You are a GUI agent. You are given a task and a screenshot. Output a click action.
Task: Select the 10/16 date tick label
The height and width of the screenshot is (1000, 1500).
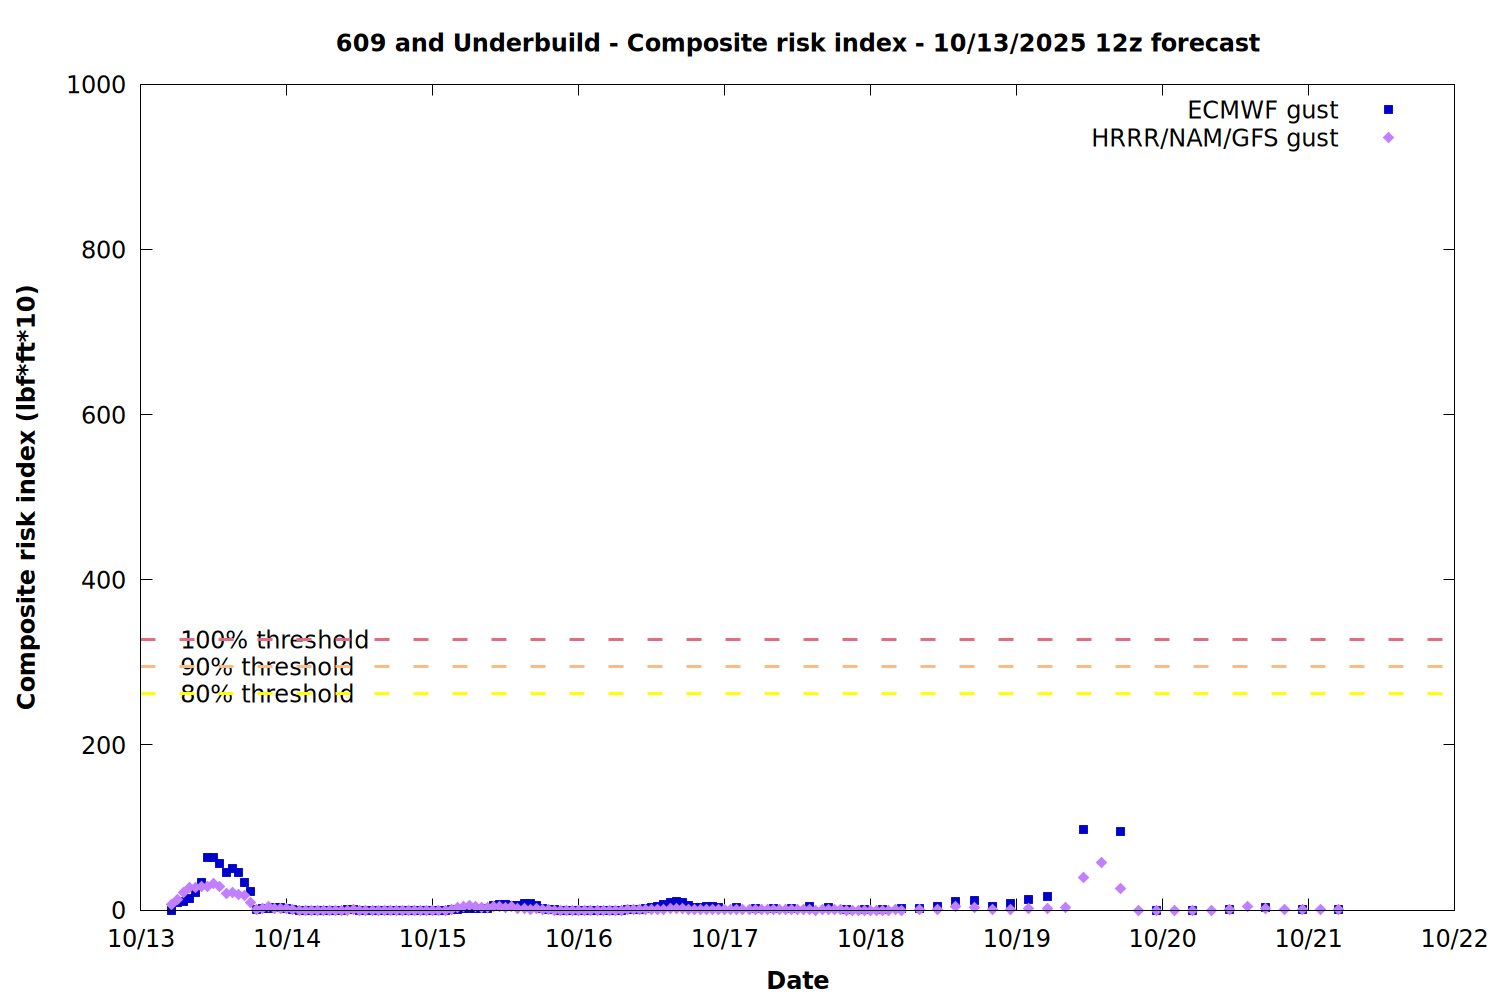point(579,939)
